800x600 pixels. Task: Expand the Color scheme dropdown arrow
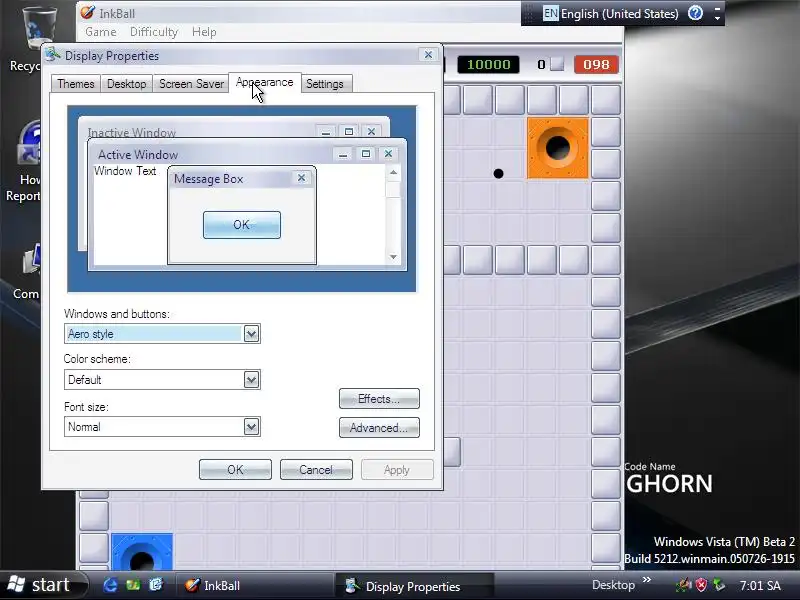pos(251,380)
